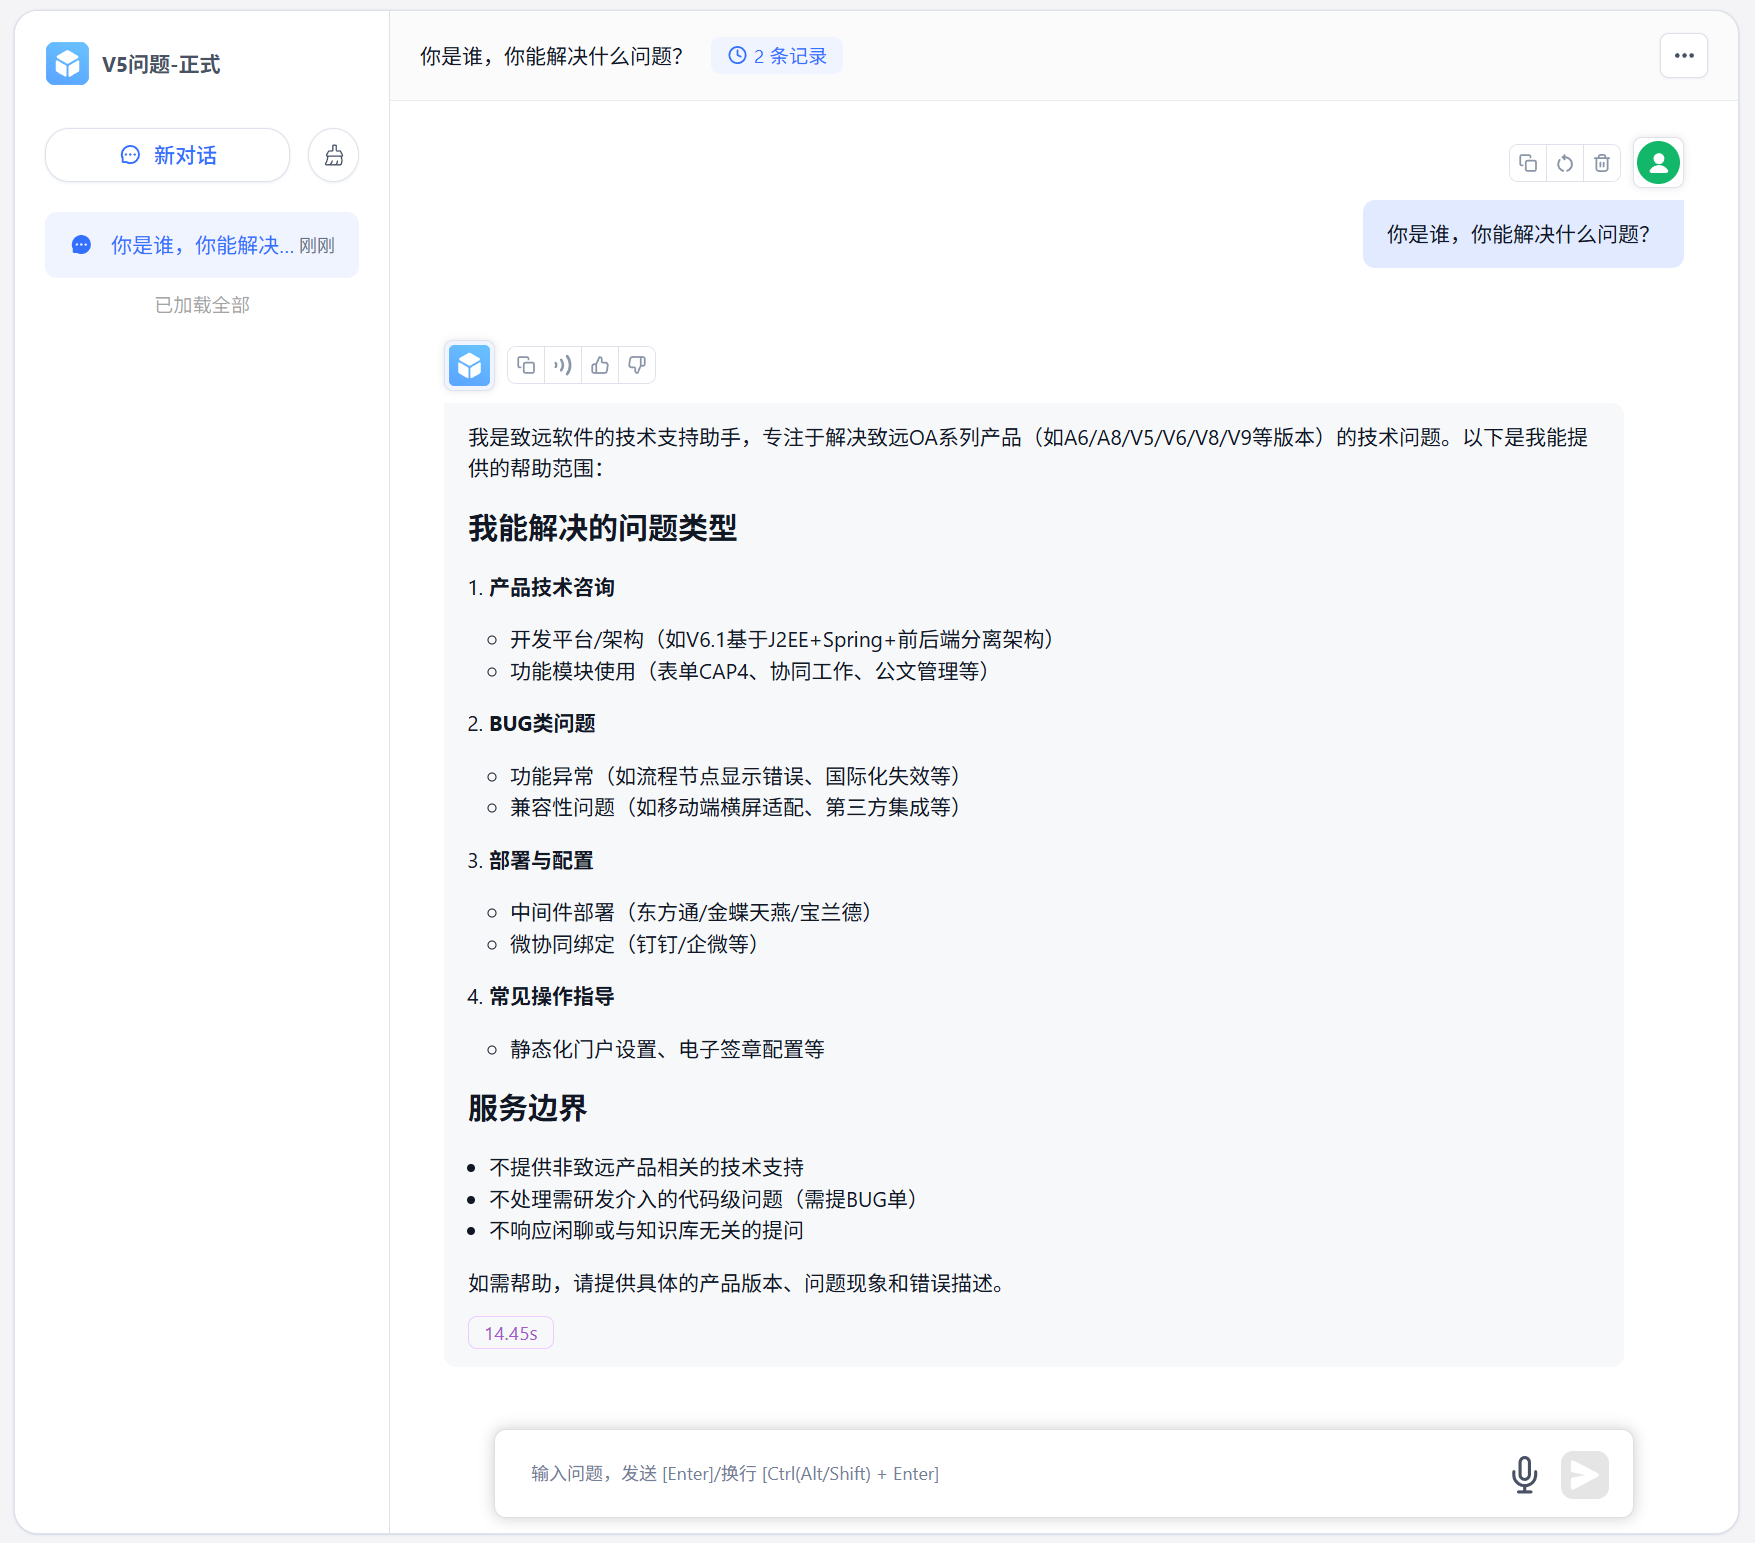Open the more options ellipsis menu
Viewport: 1755px width, 1543px height.
[x=1684, y=56]
